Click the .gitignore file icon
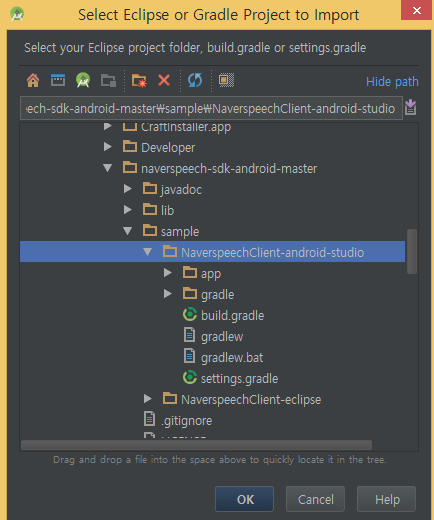Image resolution: width=434 pixels, height=520 pixels. coord(149,419)
